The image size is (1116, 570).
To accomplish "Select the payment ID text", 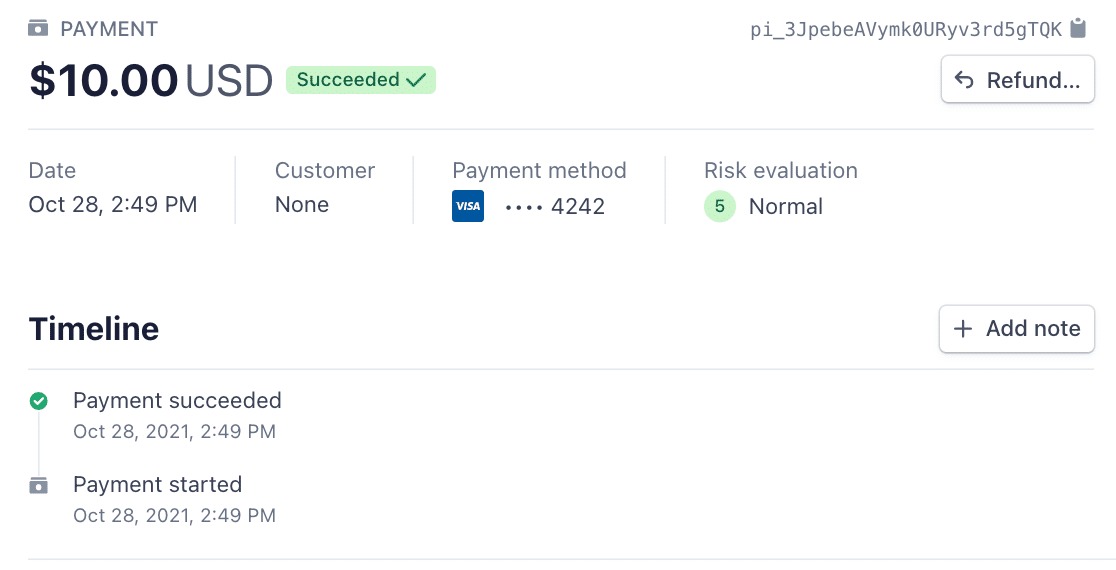I will click(906, 29).
